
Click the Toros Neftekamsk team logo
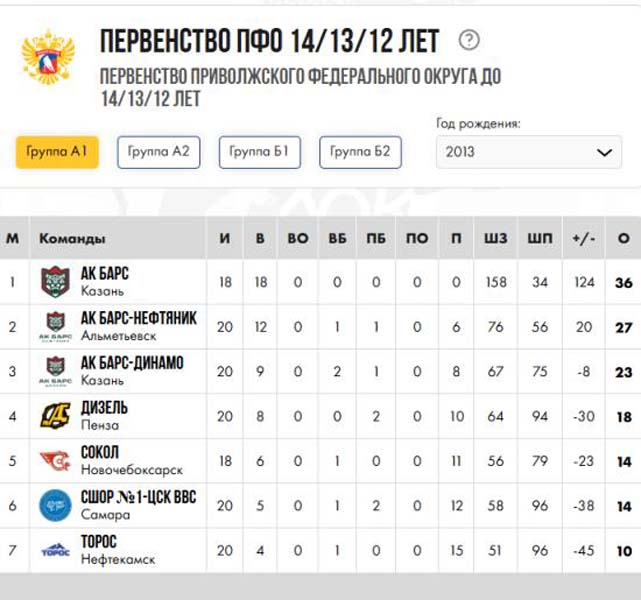(55, 549)
